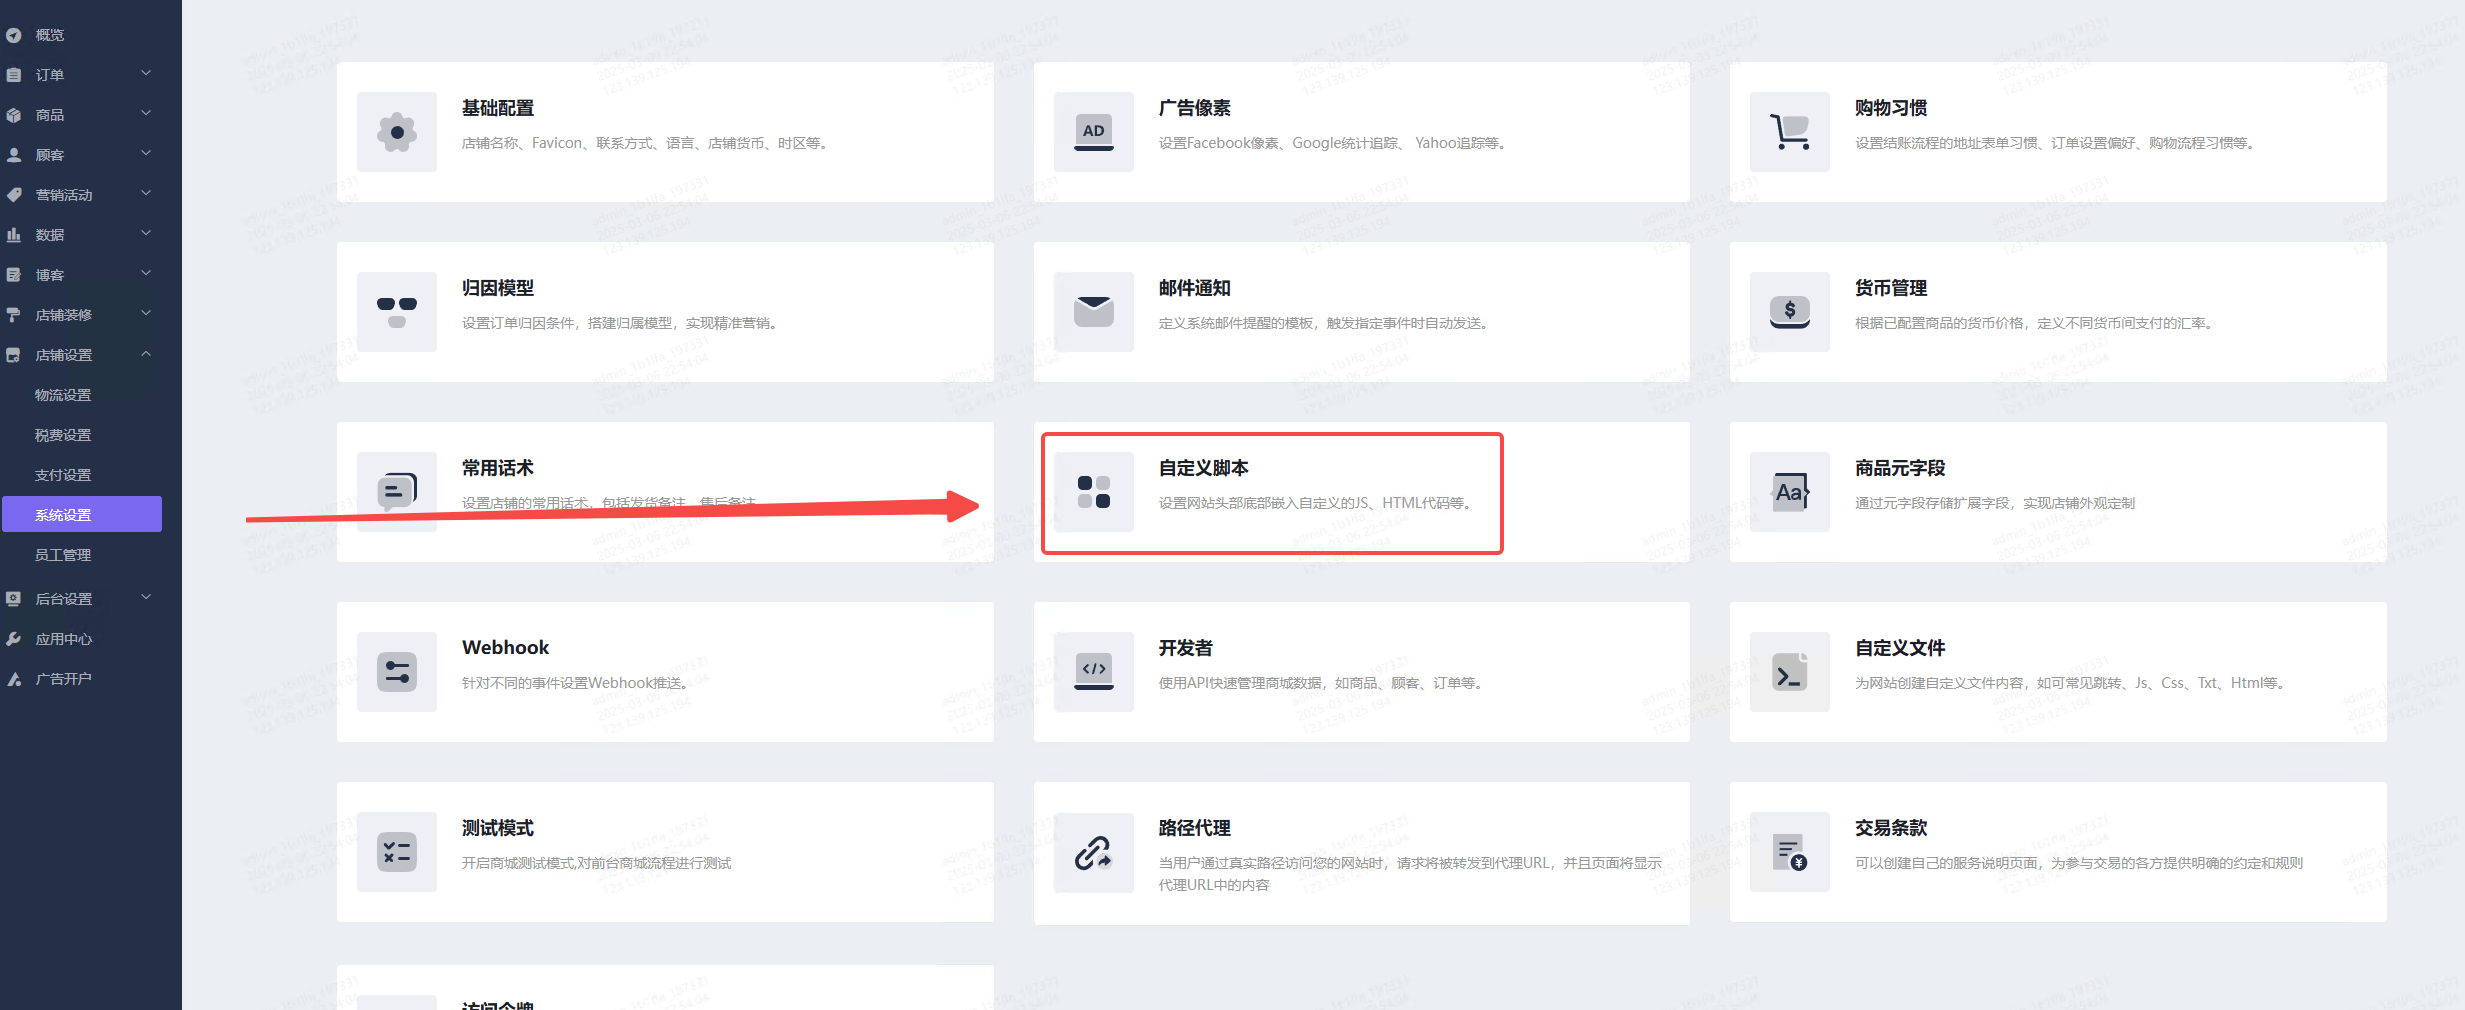Image resolution: width=2465 pixels, height=1010 pixels.
Task: Go to 概览 overview page
Action: click(x=50, y=35)
